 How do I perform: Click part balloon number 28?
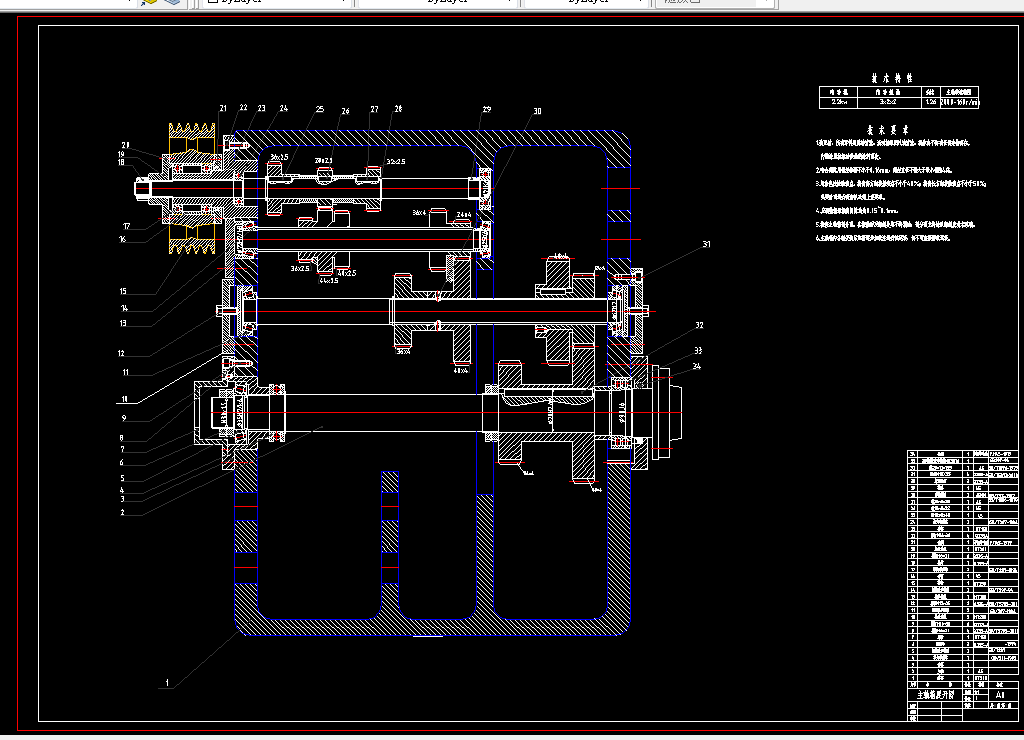[x=398, y=109]
